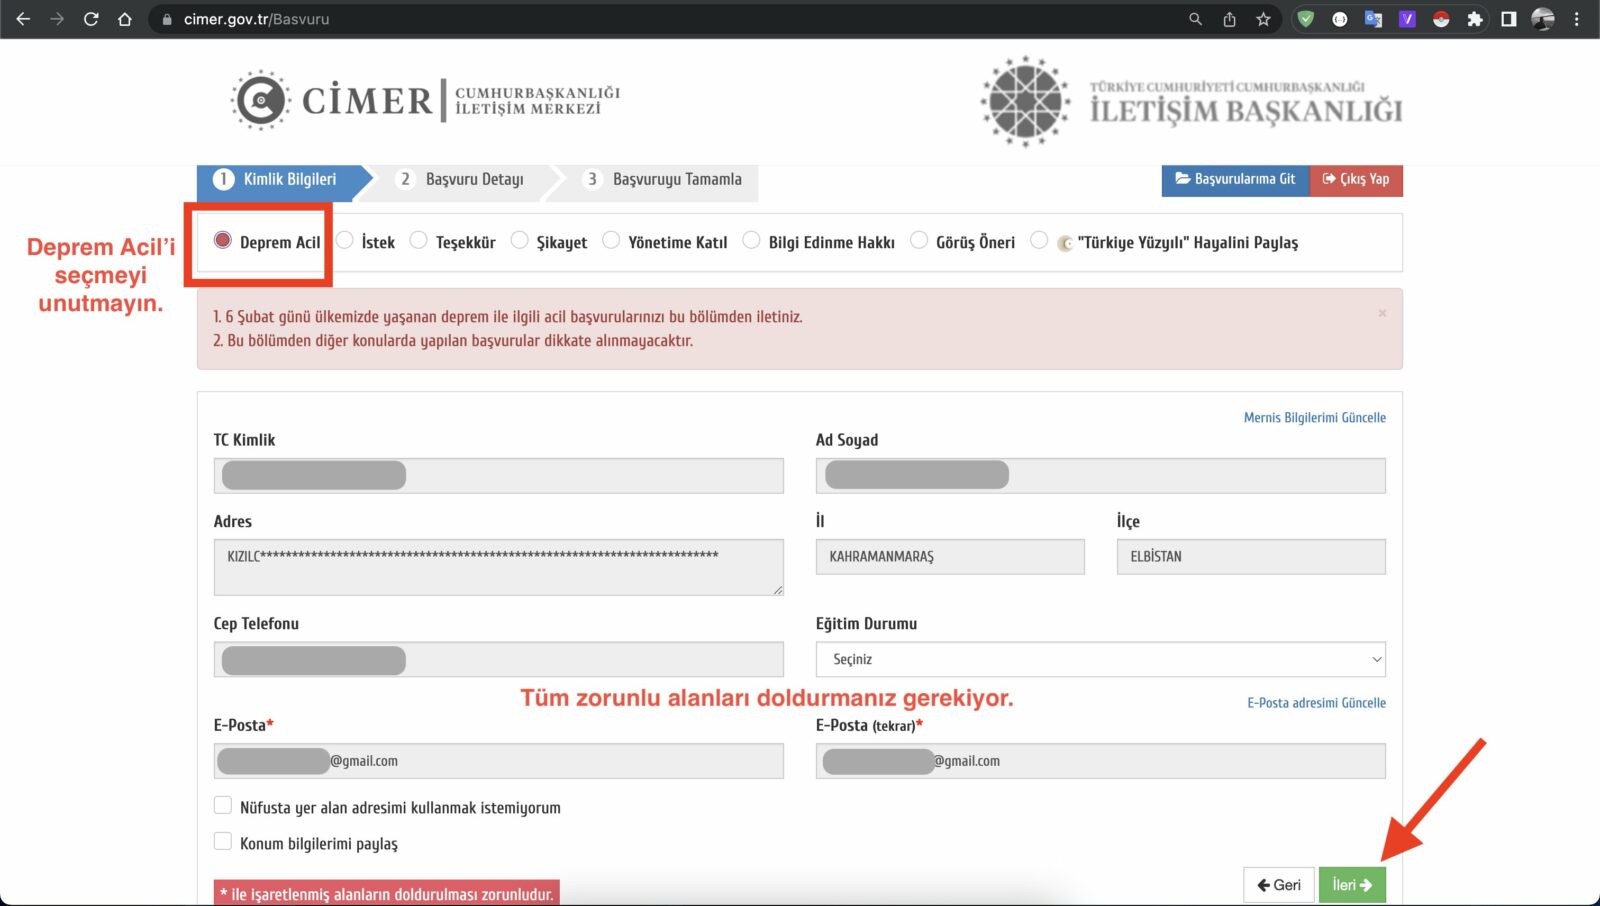The width and height of the screenshot is (1600, 906).
Task: Choose the Şikayet radio button
Action: click(x=520, y=240)
